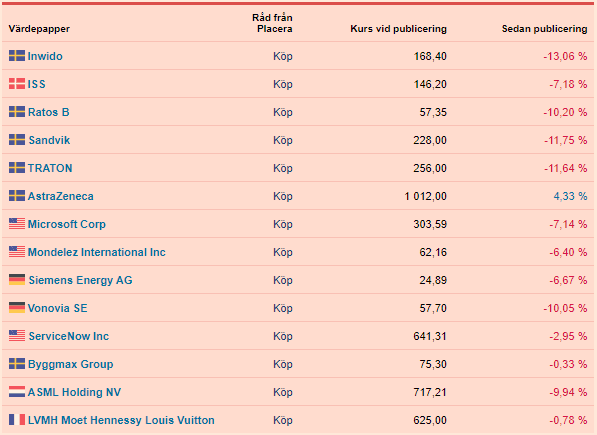The width and height of the screenshot is (597, 435).
Task: Click the US flag next to Microsoft Corp
Action: (17, 224)
